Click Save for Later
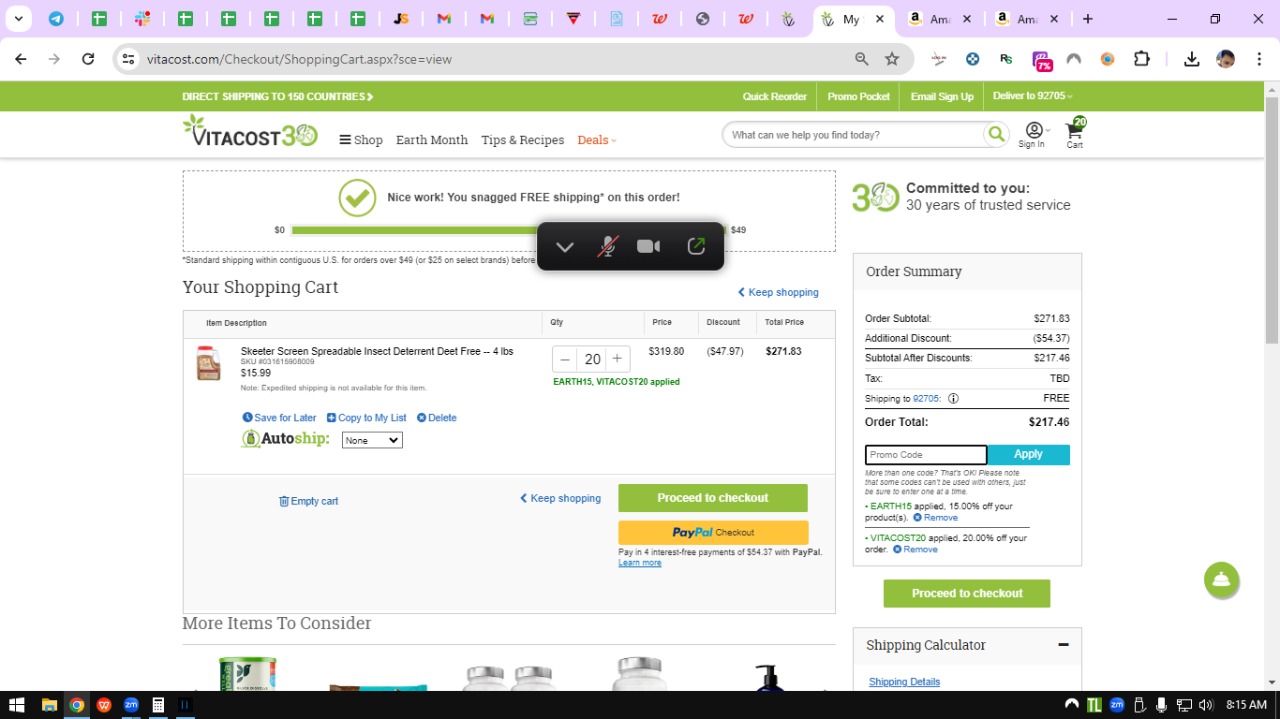The image size is (1280, 719). tap(279, 418)
